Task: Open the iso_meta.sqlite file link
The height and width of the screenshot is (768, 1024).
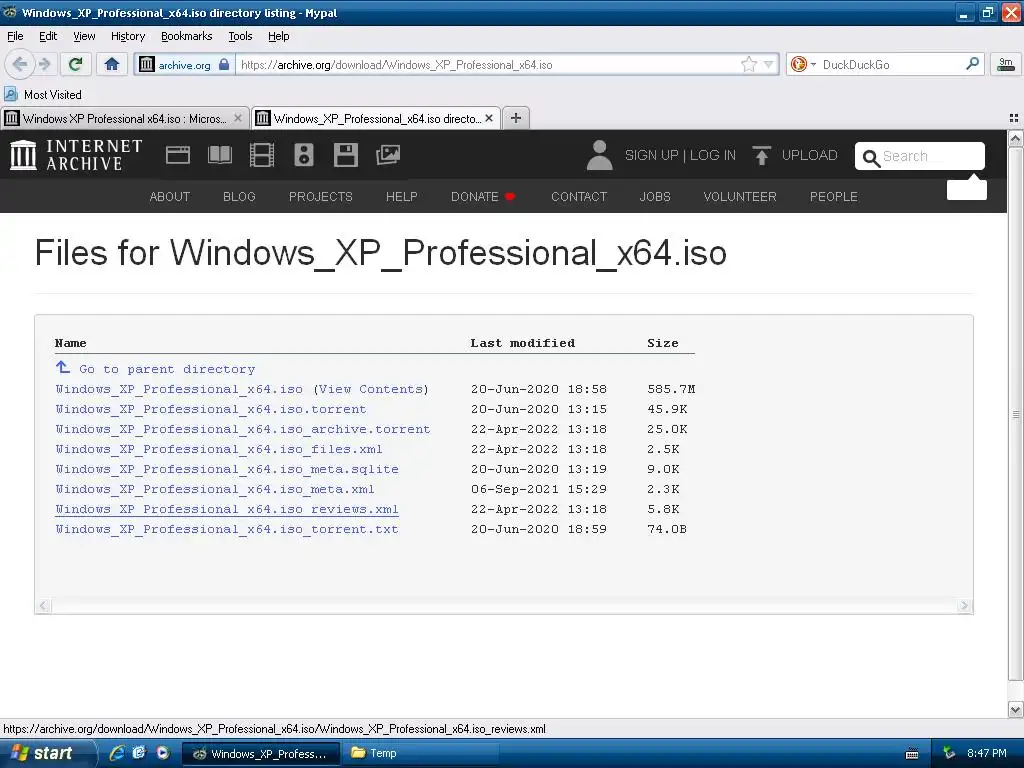Action: 227,470
